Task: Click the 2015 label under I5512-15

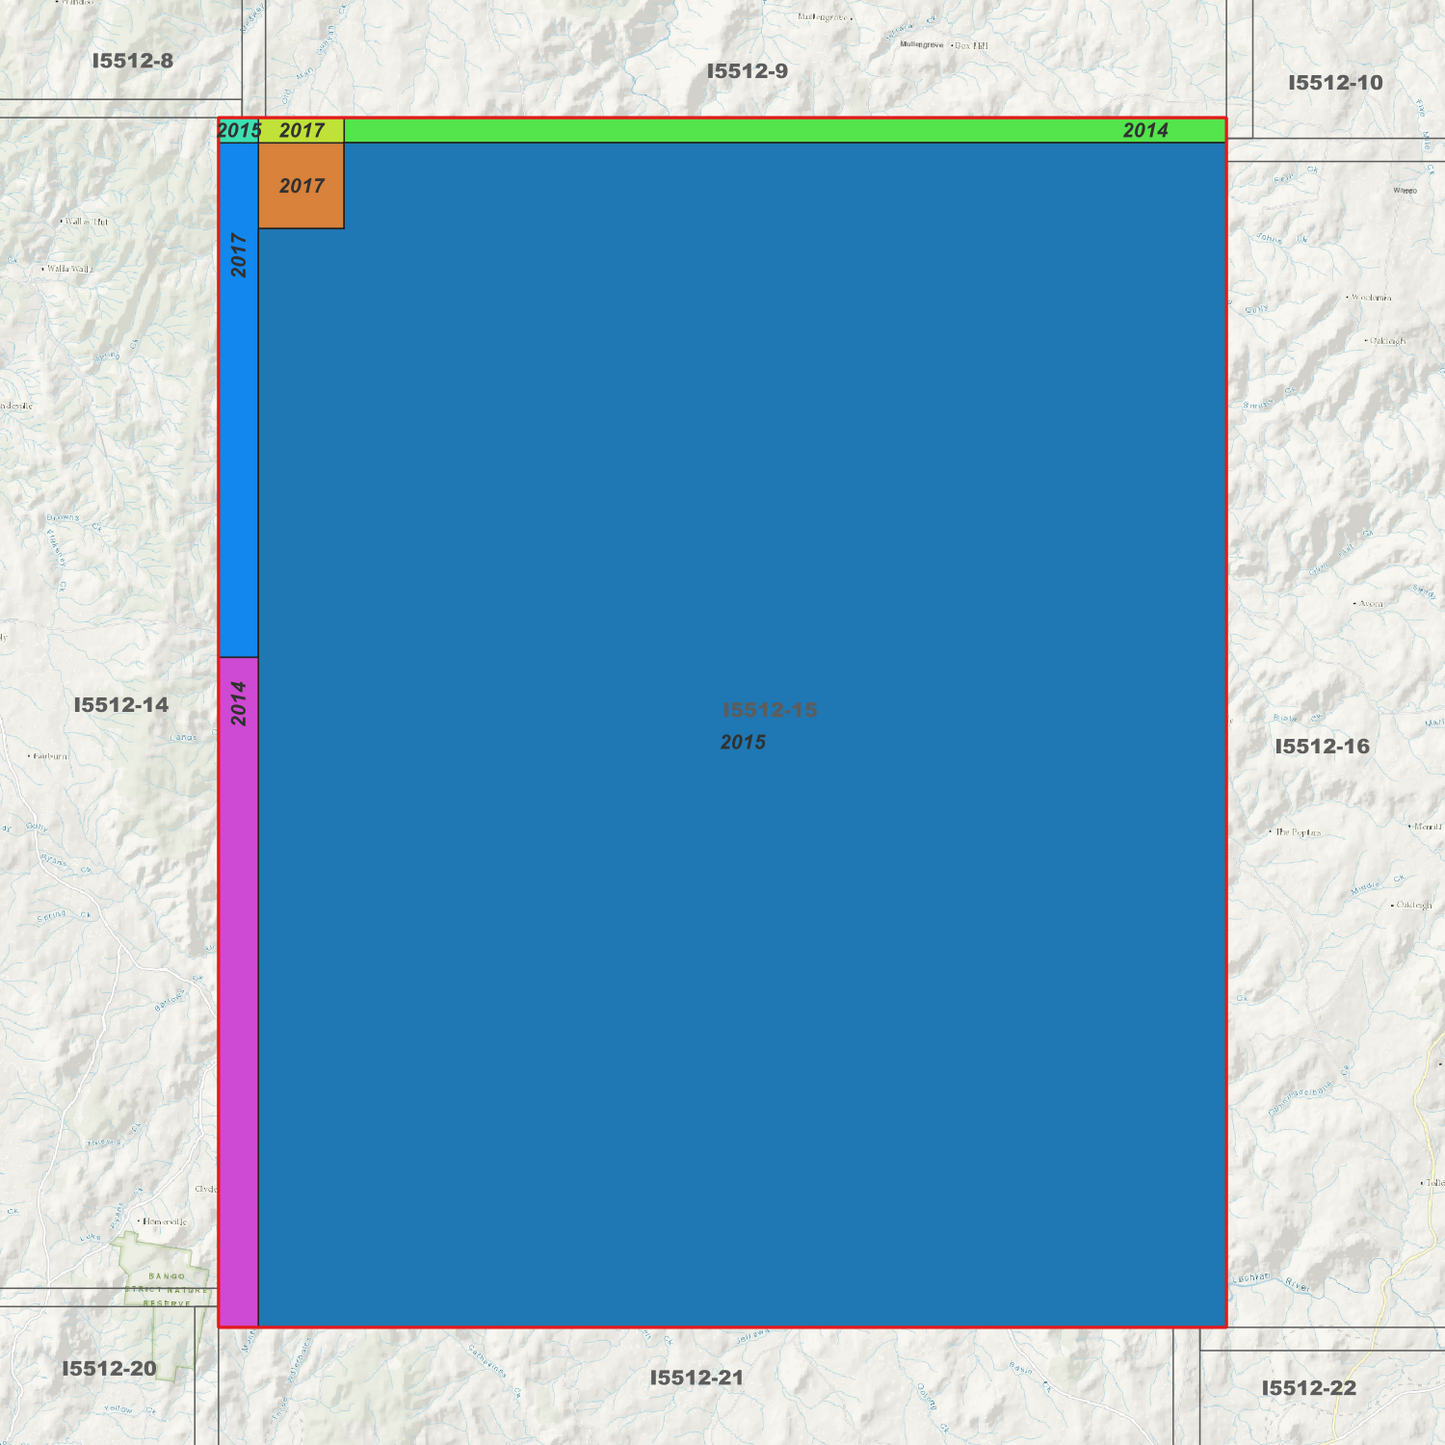Action: (x=743, y=742)
